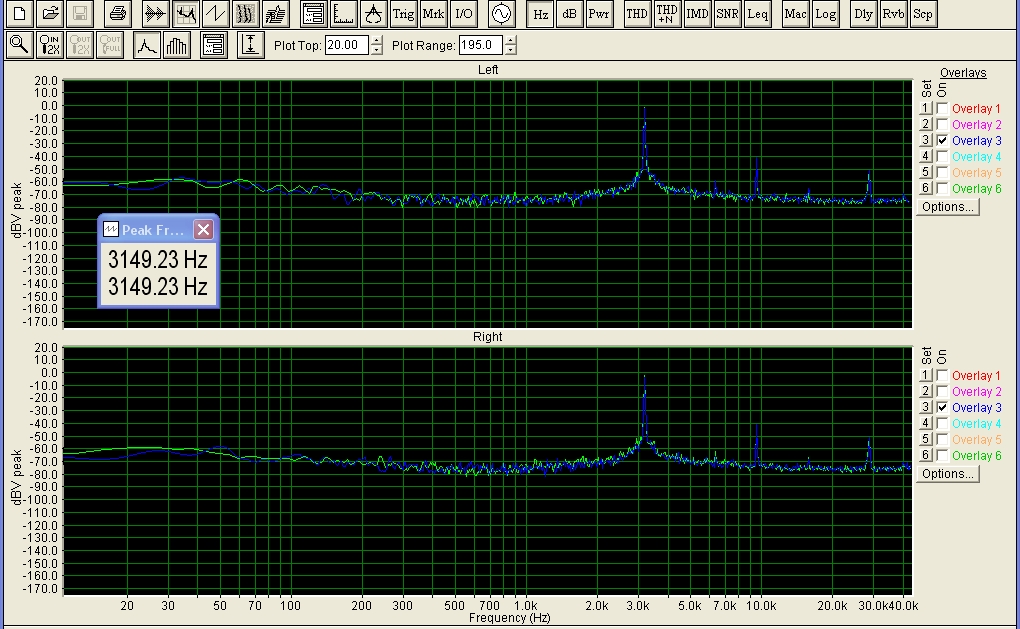Click the caliper measurement icon
The width and height of the screenshot is (1020, 629).
click(x=373, y=14)
